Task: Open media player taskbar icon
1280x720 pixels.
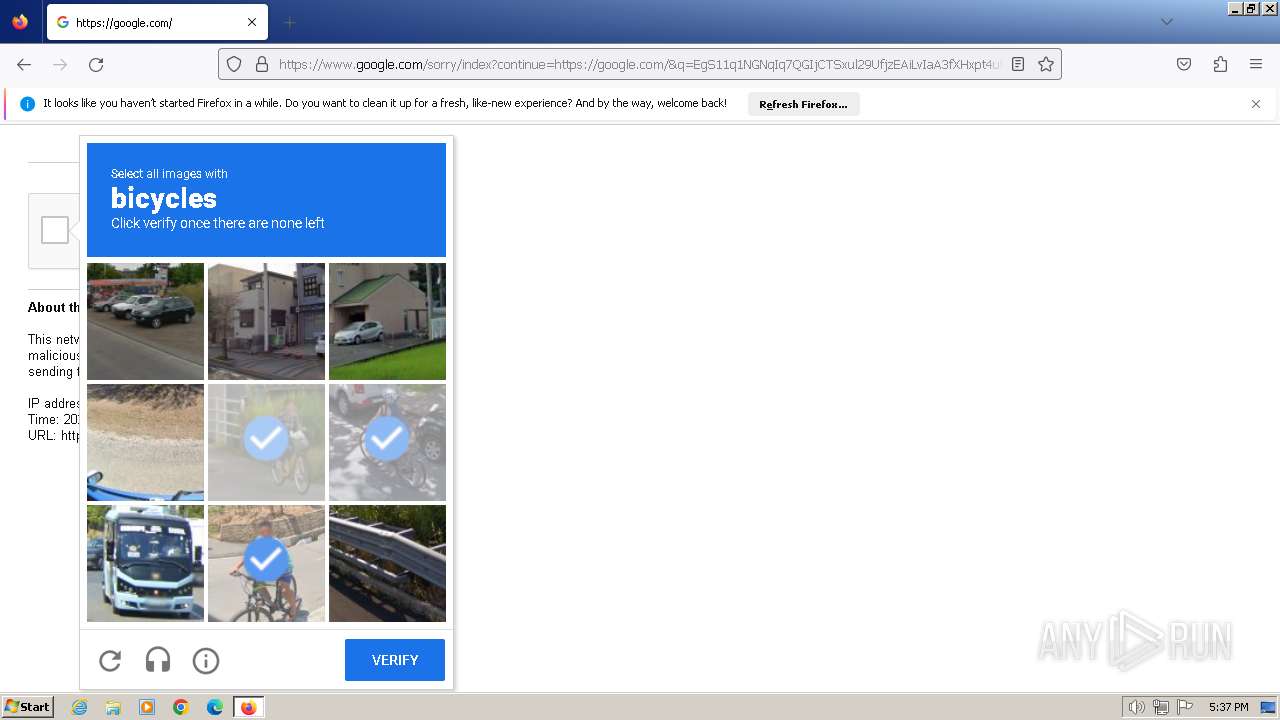Action: 147,707
